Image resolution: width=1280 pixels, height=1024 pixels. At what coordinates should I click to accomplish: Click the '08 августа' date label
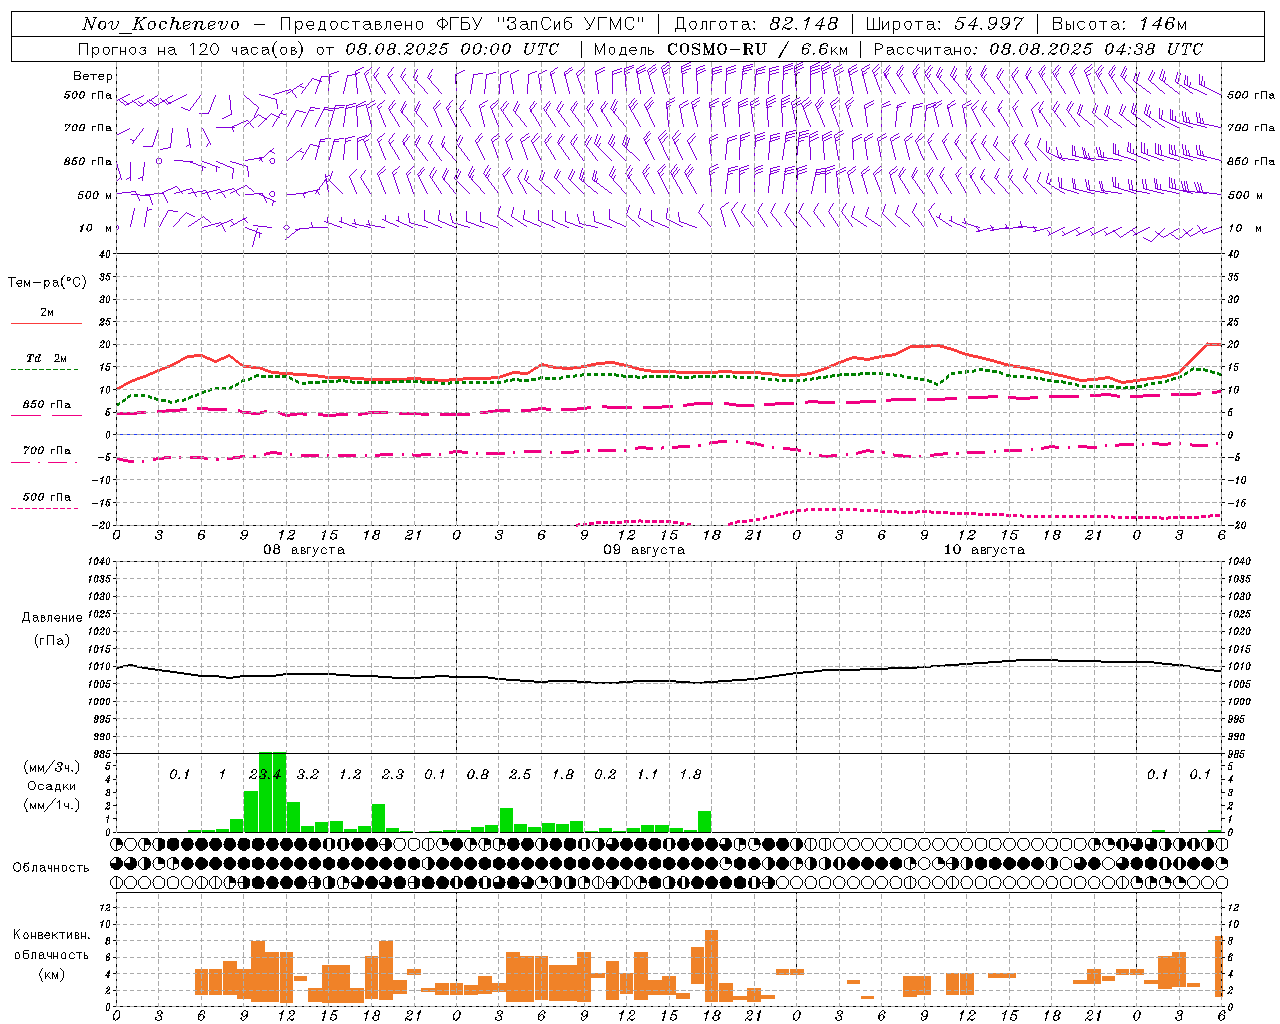304,549
